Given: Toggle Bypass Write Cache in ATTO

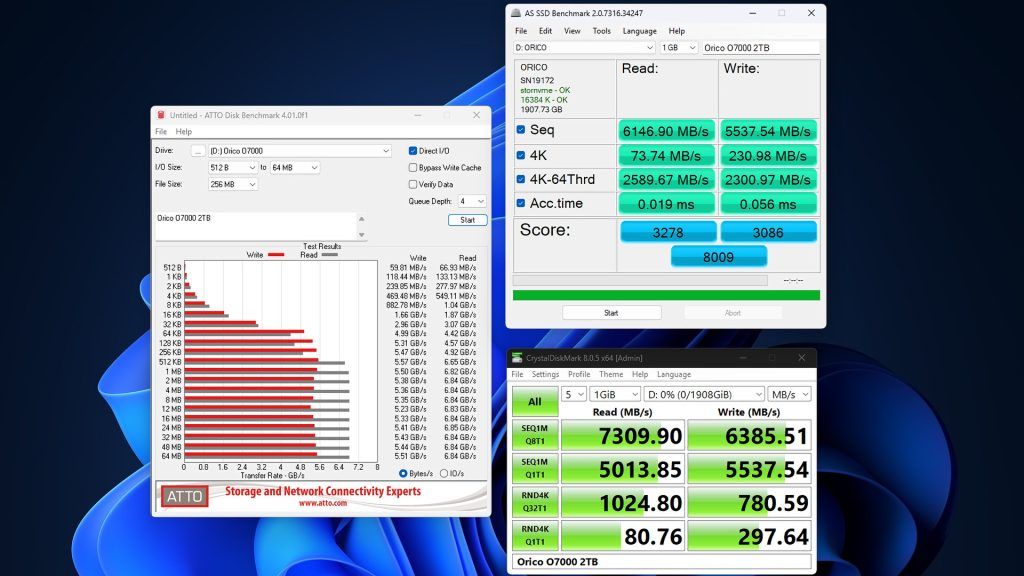Looking at the screenshot, I should (x=413, y=168).
